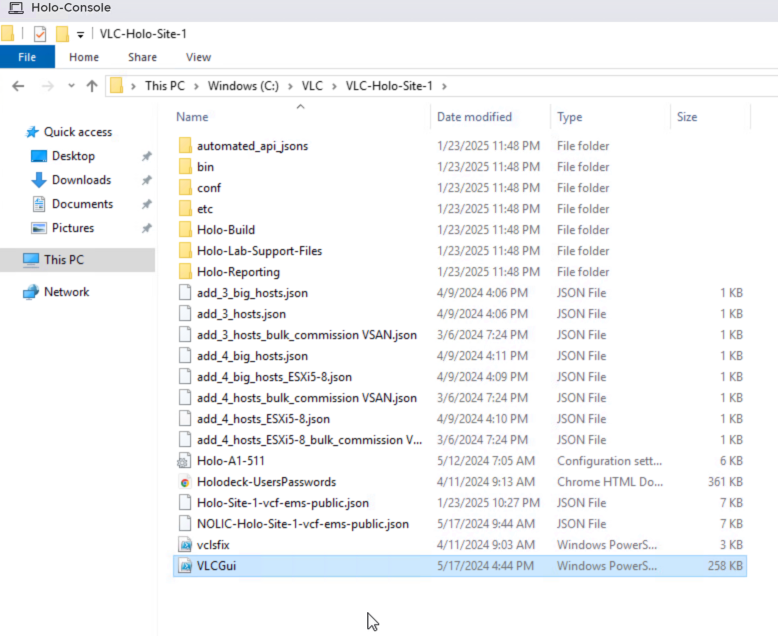Select add_4_hosts_ESXi5-8_bulk_commission V... file name
Image resolution: width=778 pixels, height=636 pixels.
(310, 440)
